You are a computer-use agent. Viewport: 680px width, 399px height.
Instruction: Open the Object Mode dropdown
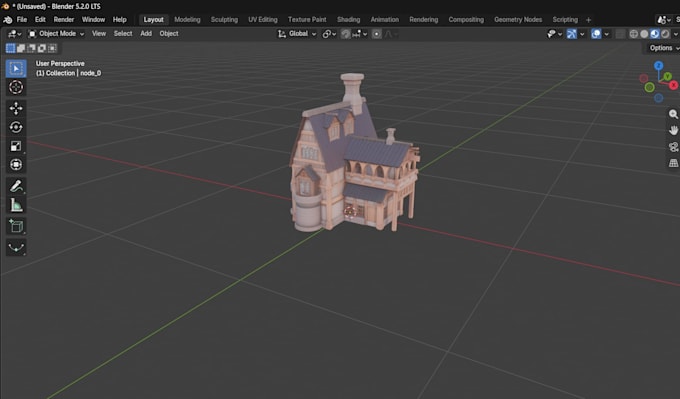pos(56,34)
